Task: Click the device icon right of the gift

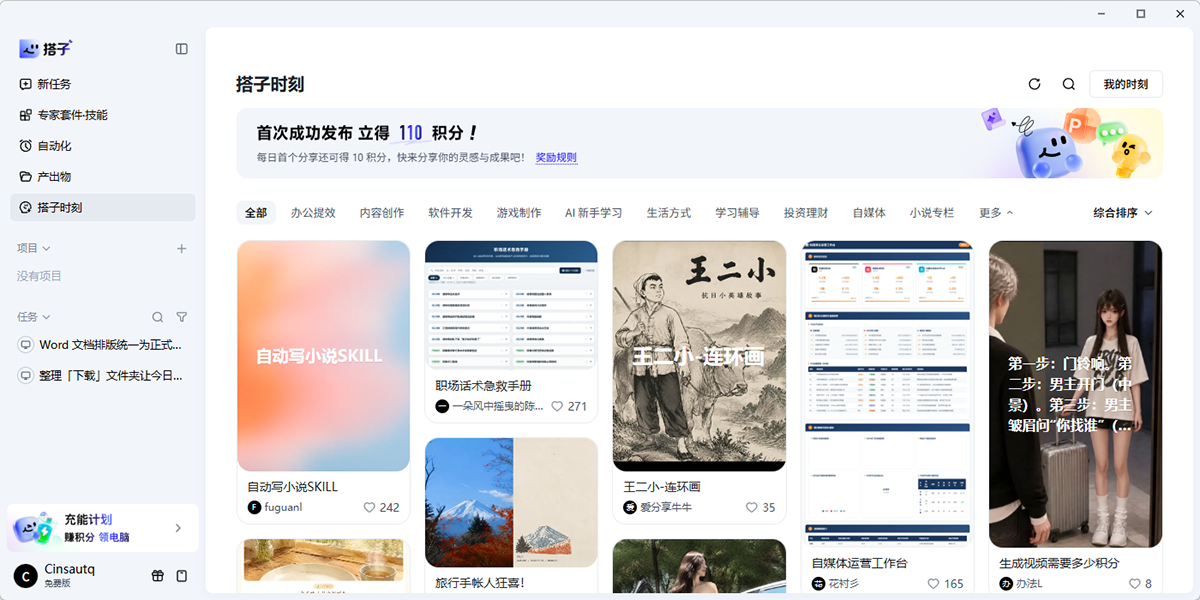Action: [182, 576]
